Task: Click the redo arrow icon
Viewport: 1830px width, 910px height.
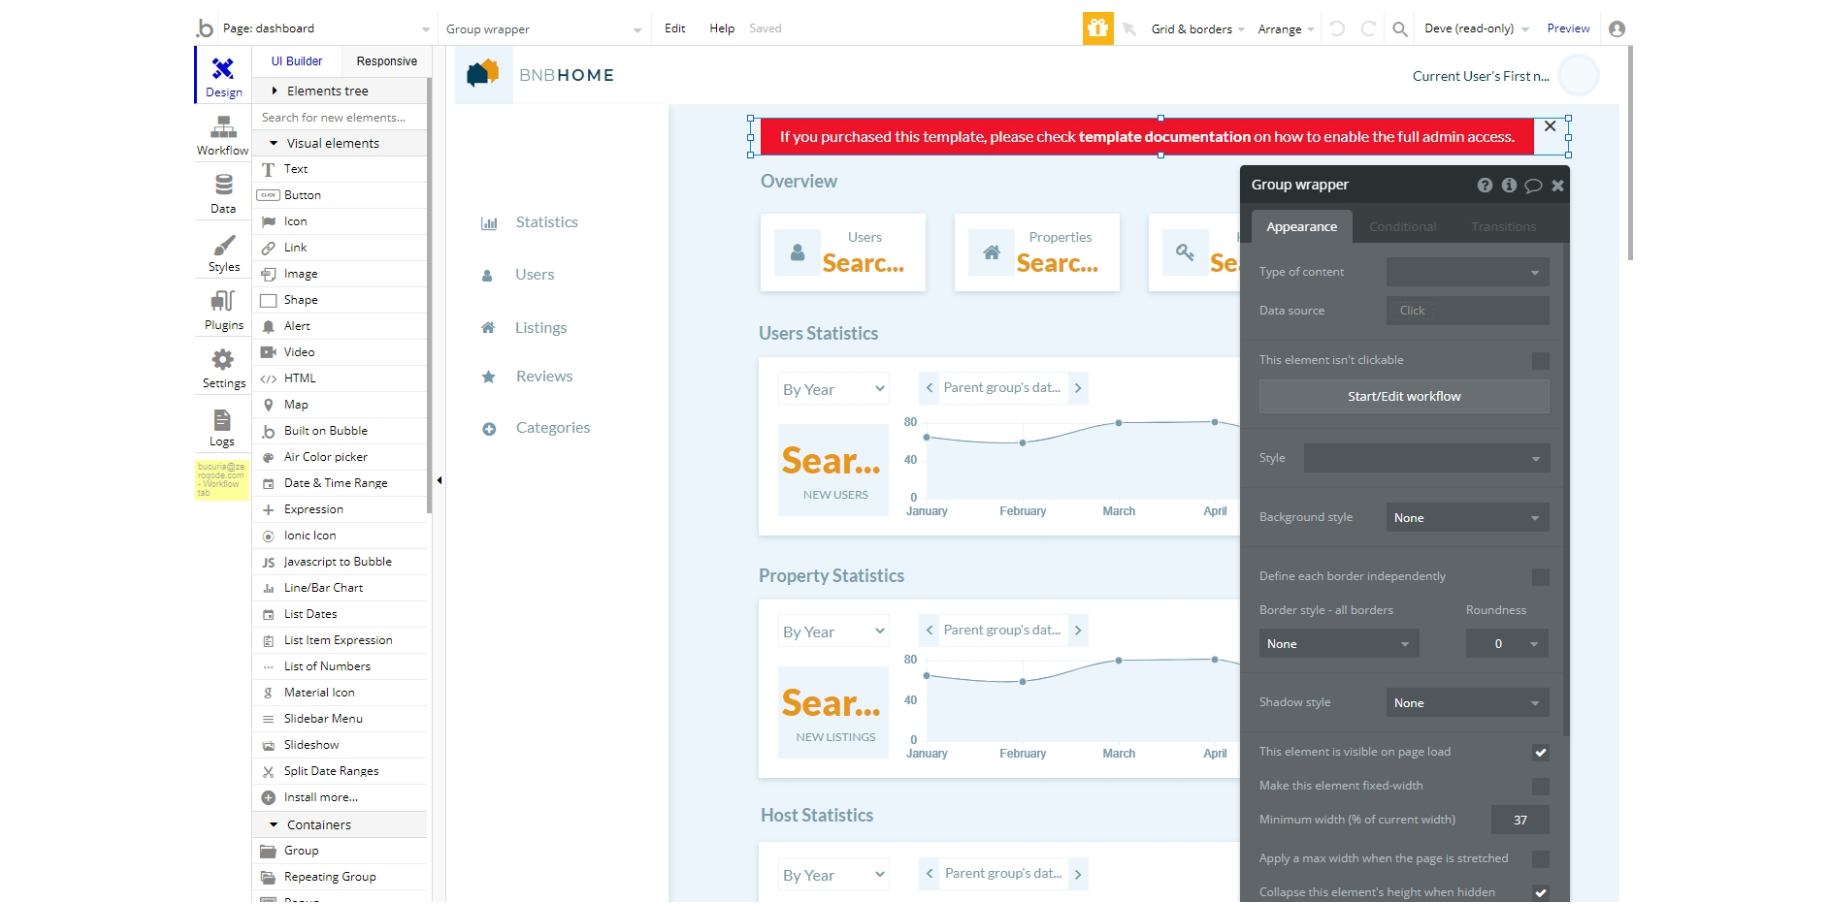Action: 1368,28
